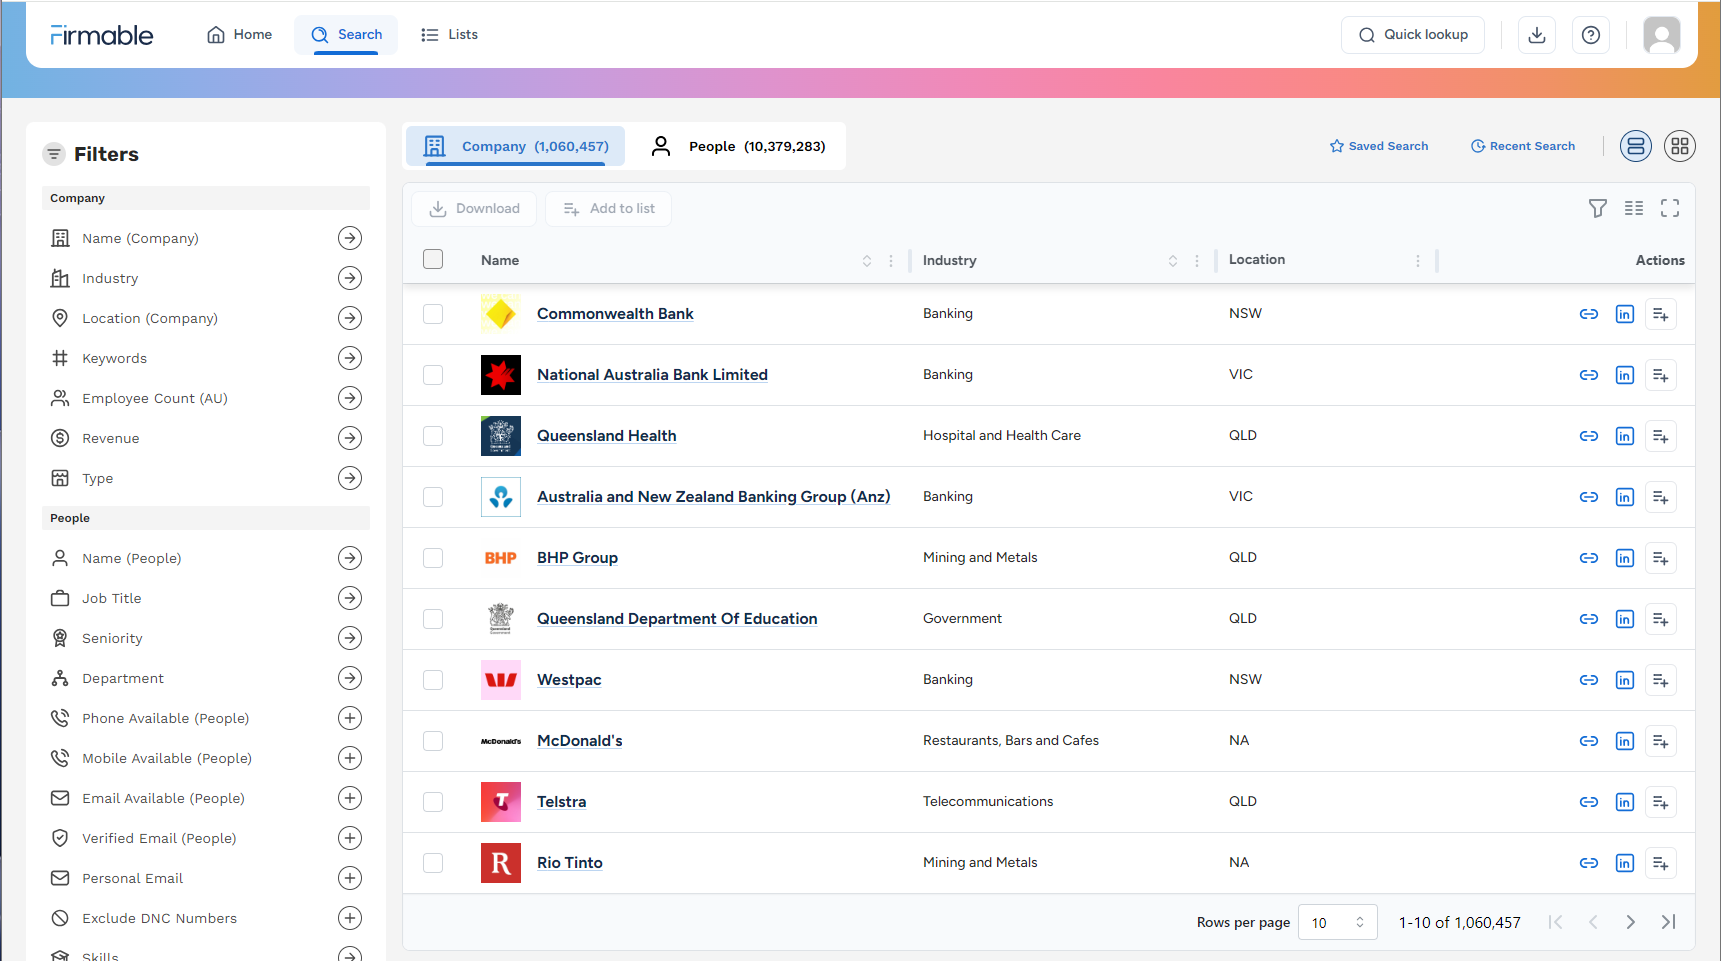Switch to list view layout icon

pos(1636,146)
